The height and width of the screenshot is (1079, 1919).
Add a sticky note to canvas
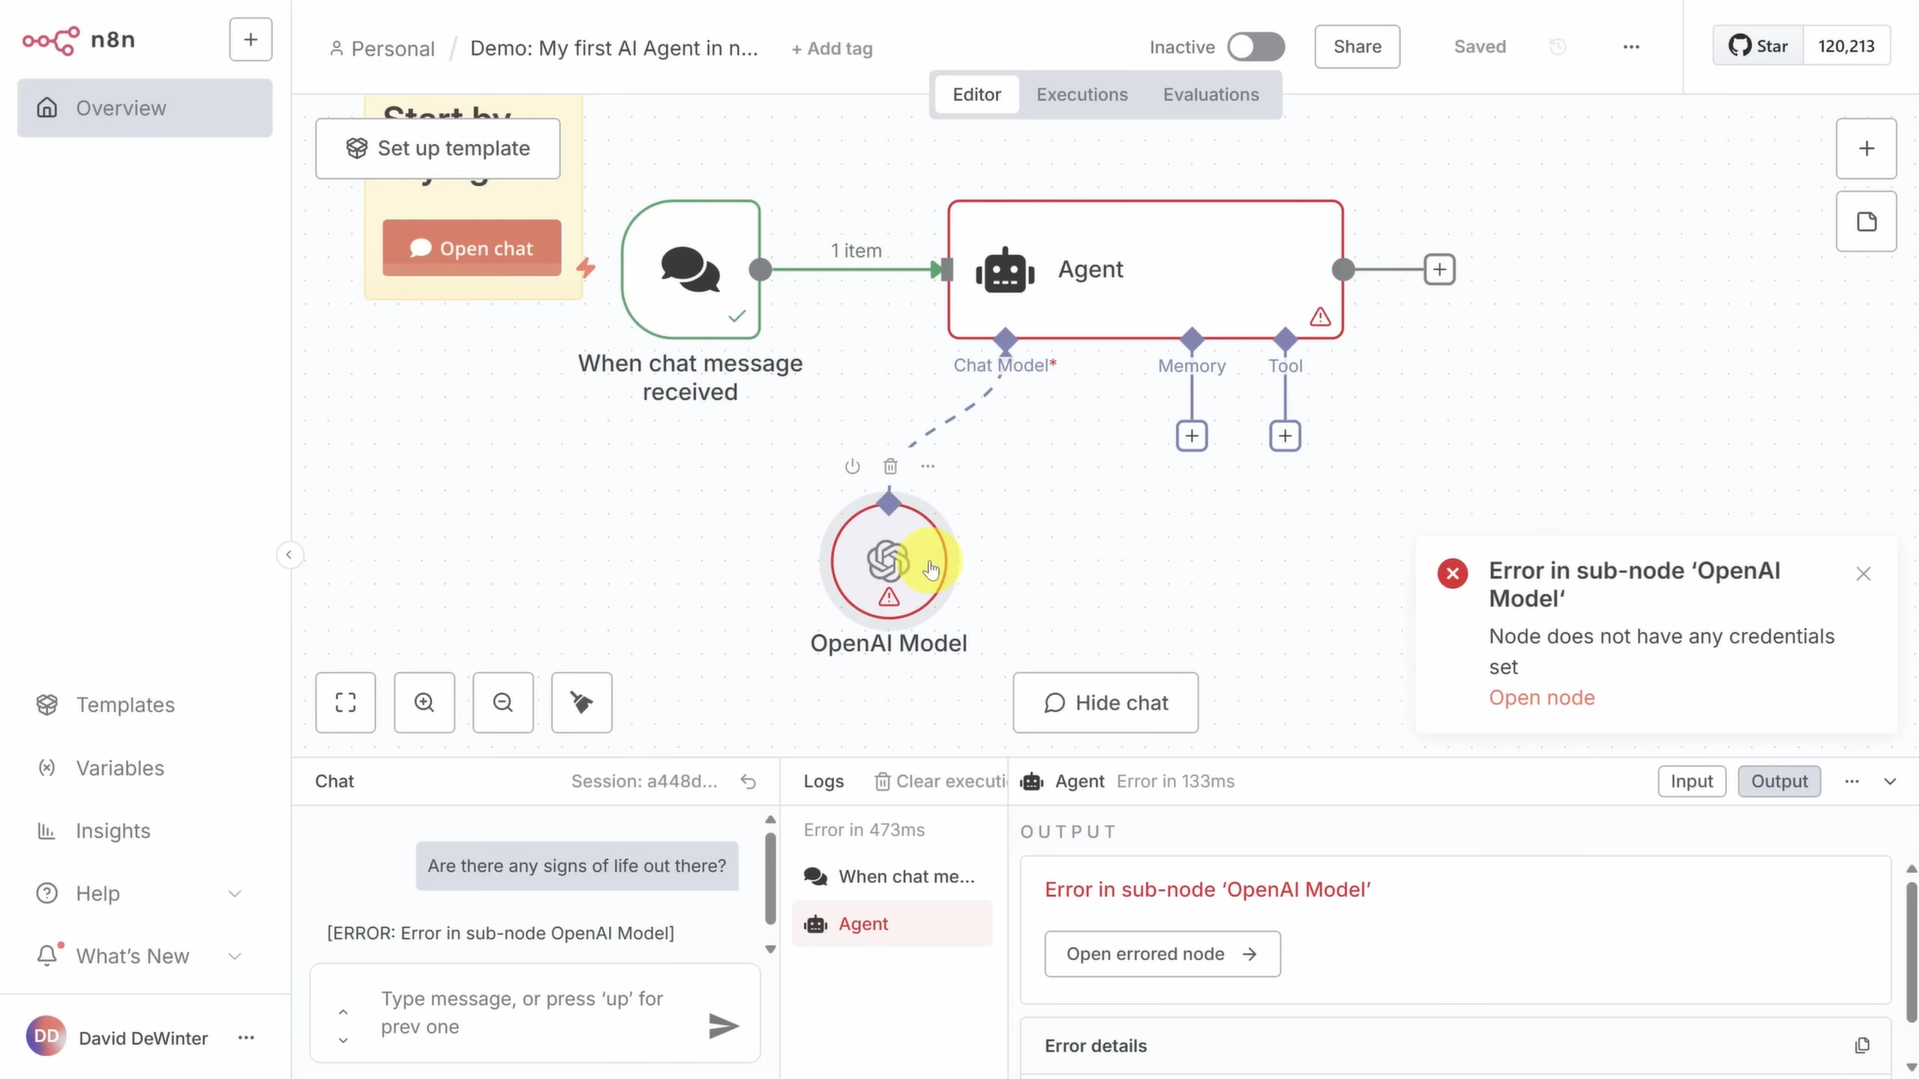pos(1866,221)
